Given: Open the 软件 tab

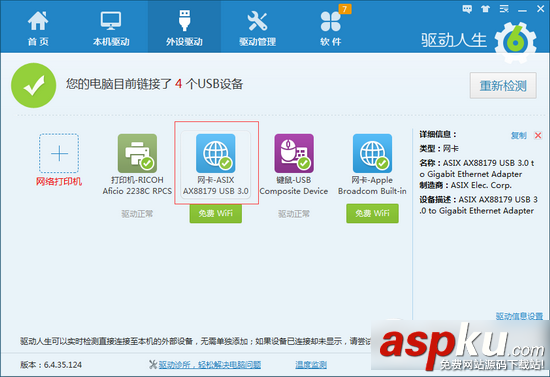Looking at the screenshot, I should click(x=330, y=28).
